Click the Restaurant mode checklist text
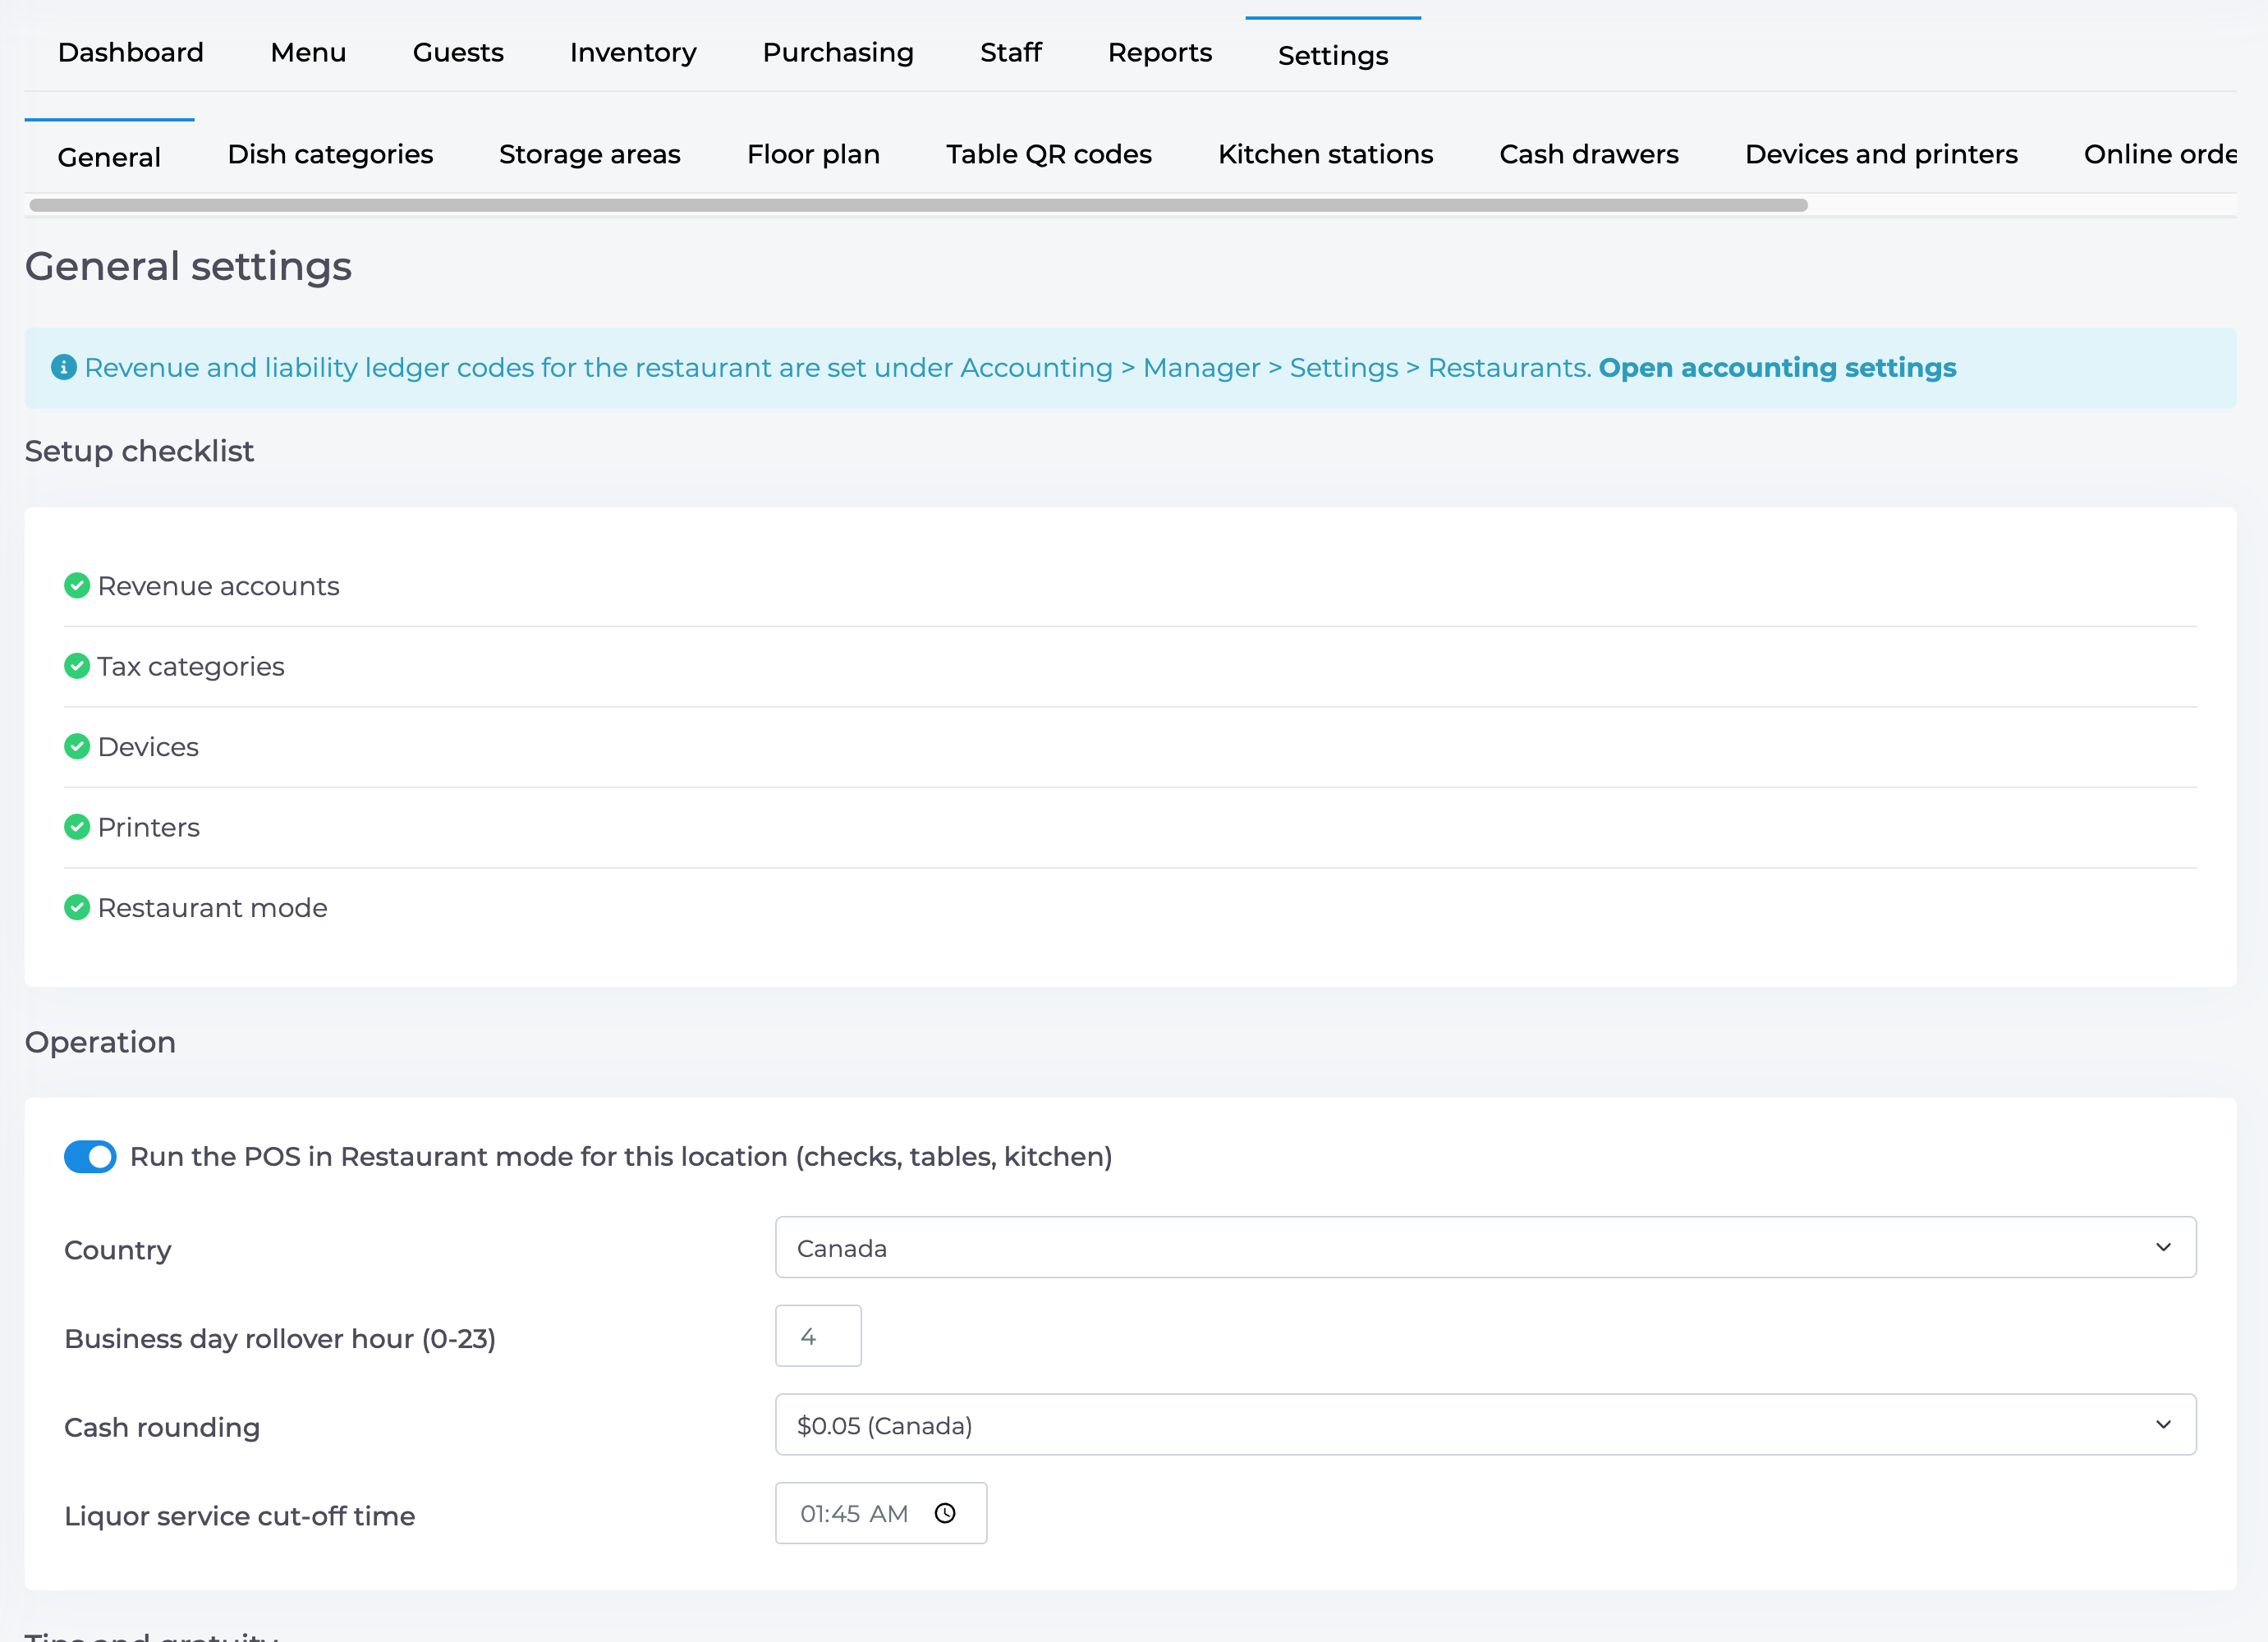Screen dimensions: 2268x1642 213,908
